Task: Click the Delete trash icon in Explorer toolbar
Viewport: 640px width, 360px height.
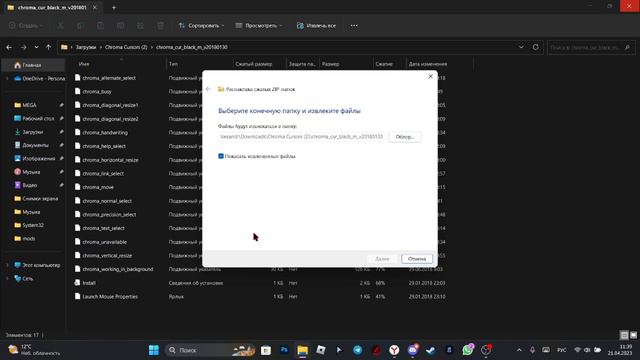Action: [160, 26]
